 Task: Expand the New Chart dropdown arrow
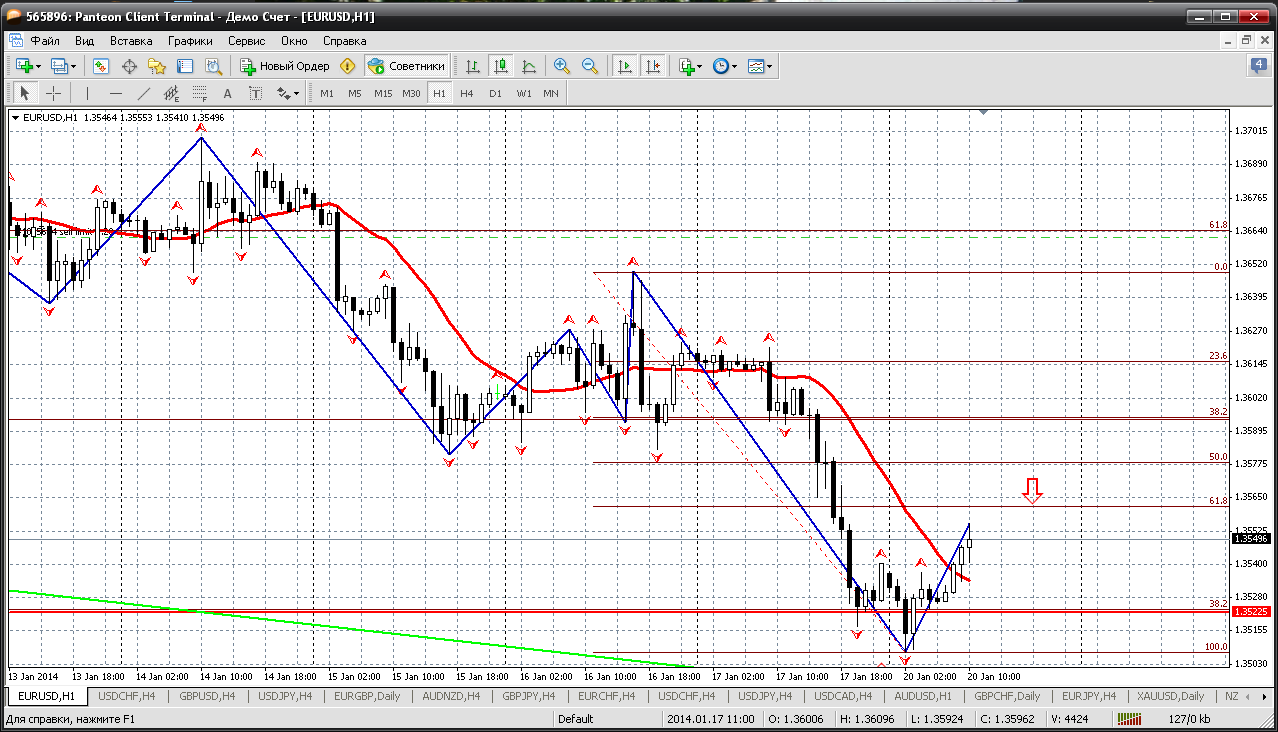tap(39, 66)
